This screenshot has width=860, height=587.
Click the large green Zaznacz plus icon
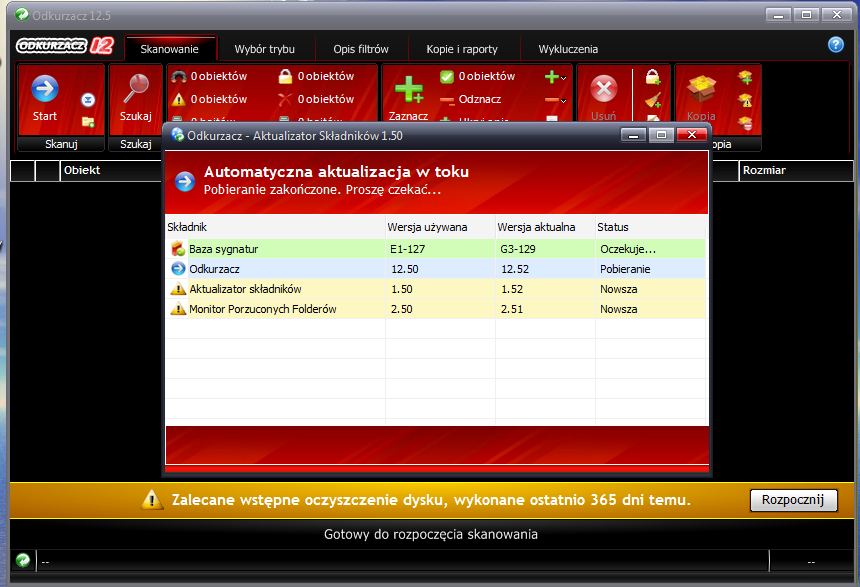coord(408,90)
